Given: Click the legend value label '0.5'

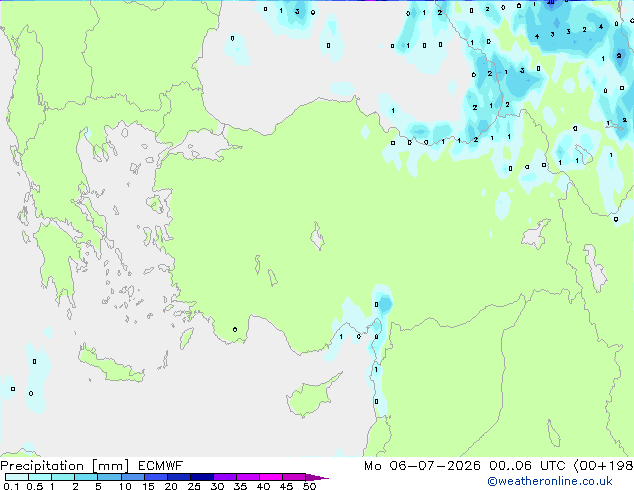Looking at the screenshot, I should pyautogui.click(x=35, y=486).
